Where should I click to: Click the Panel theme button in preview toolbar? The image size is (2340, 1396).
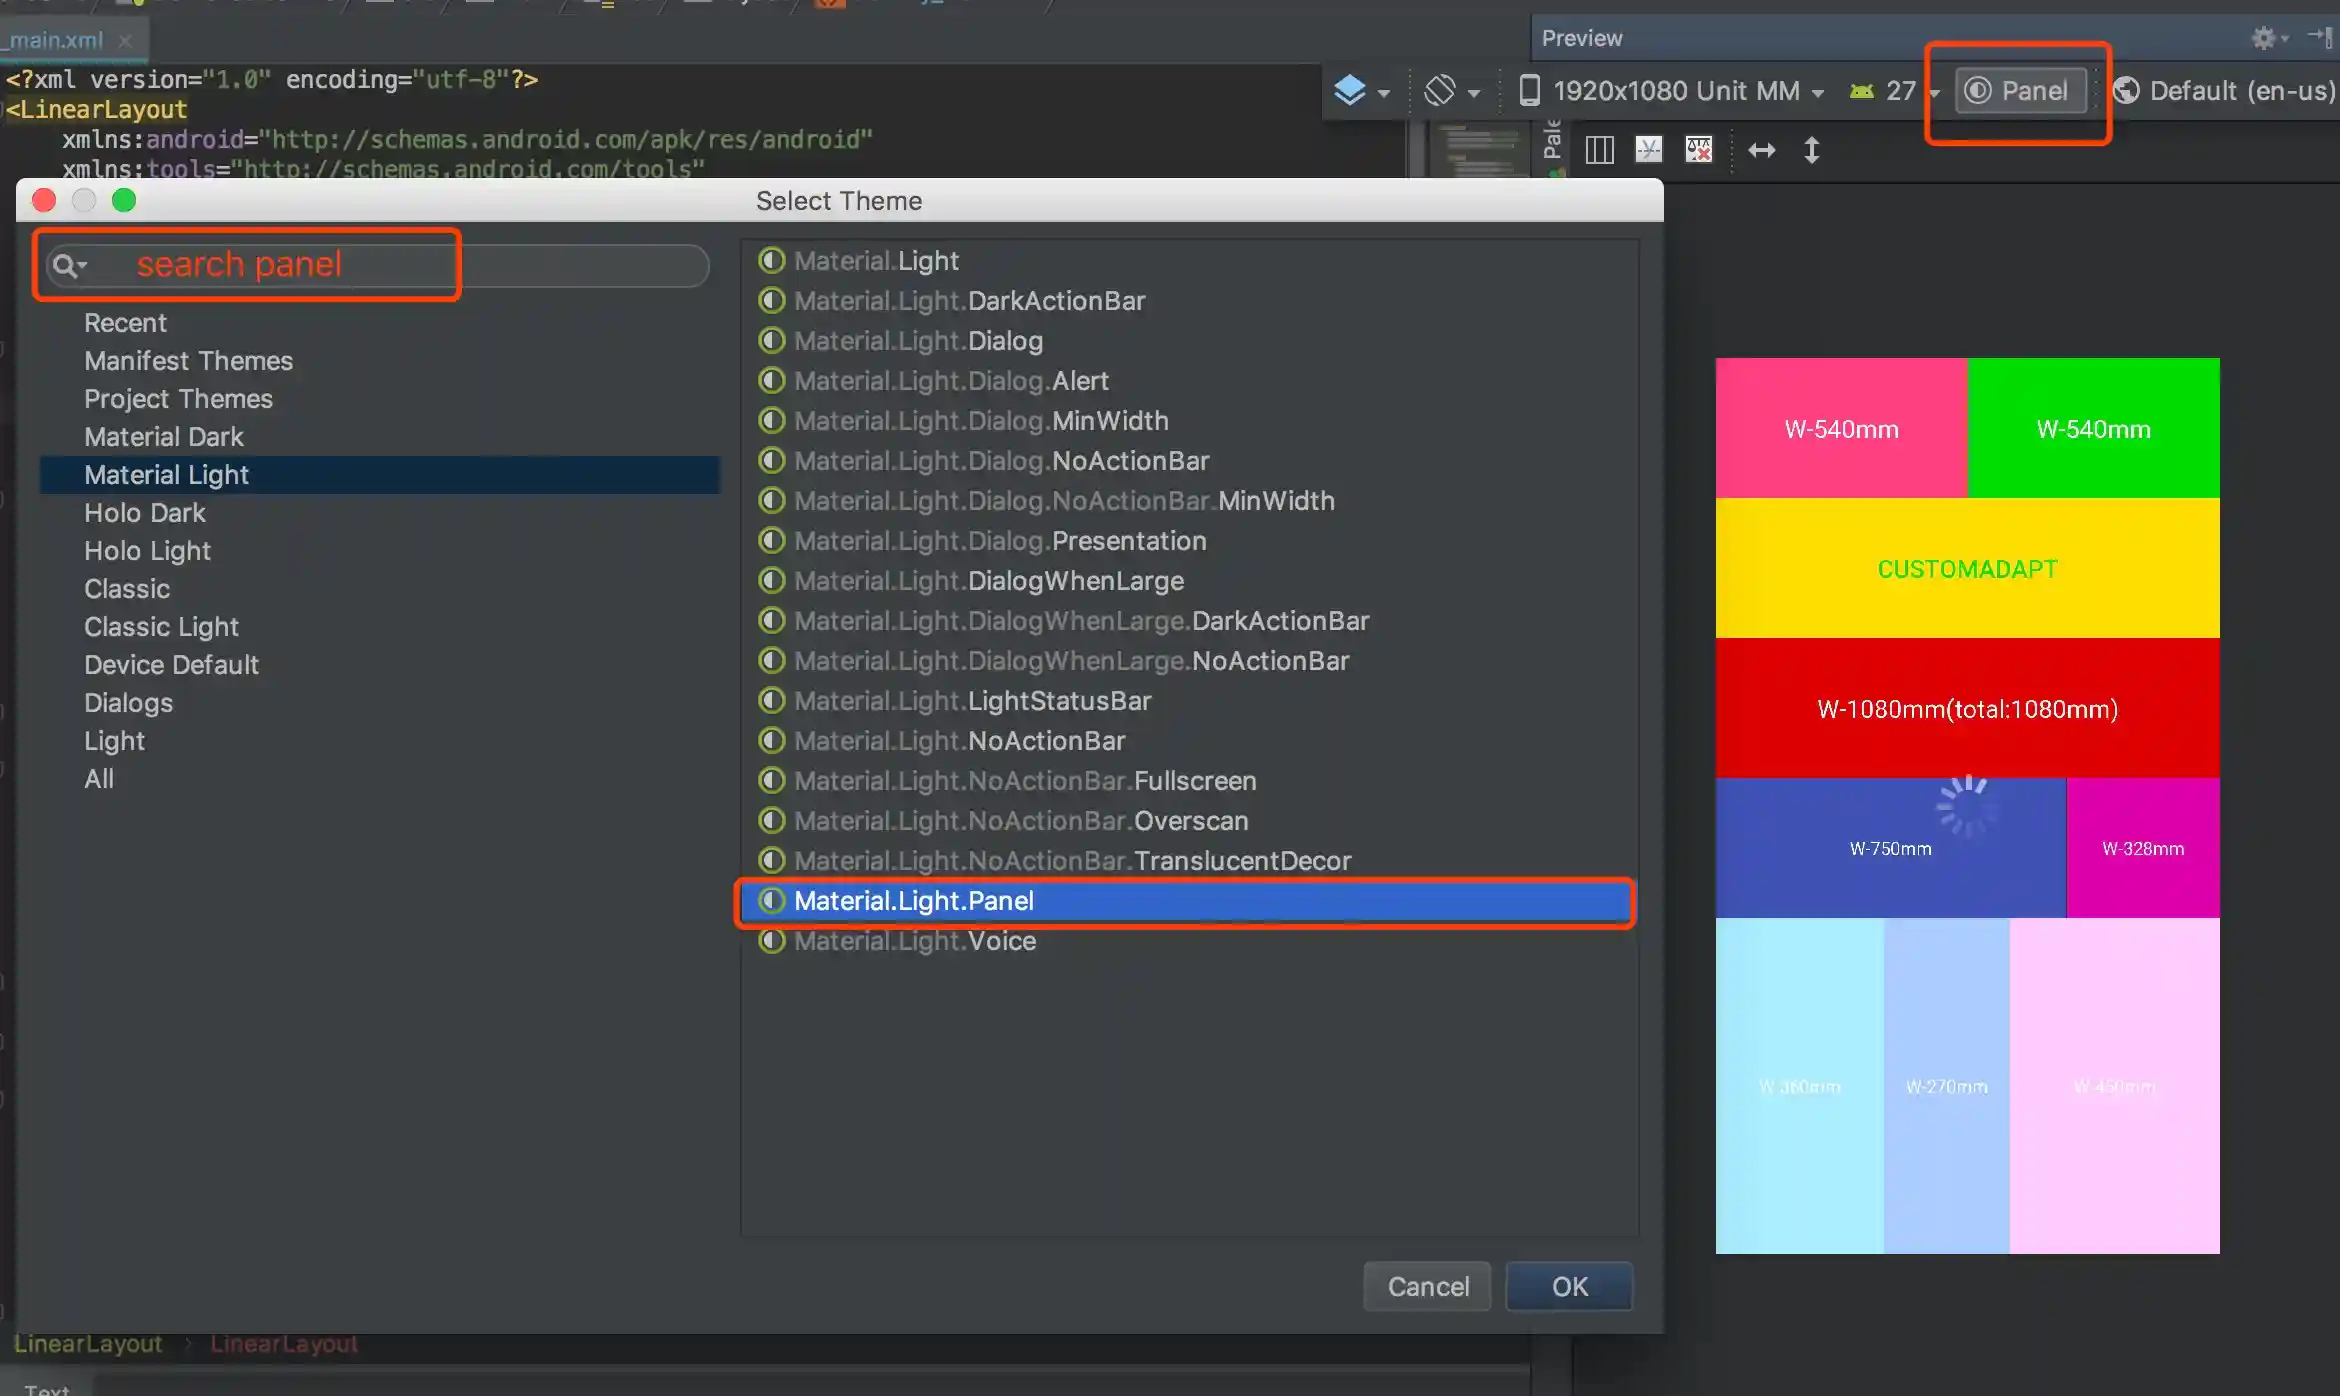point(2019,91)
